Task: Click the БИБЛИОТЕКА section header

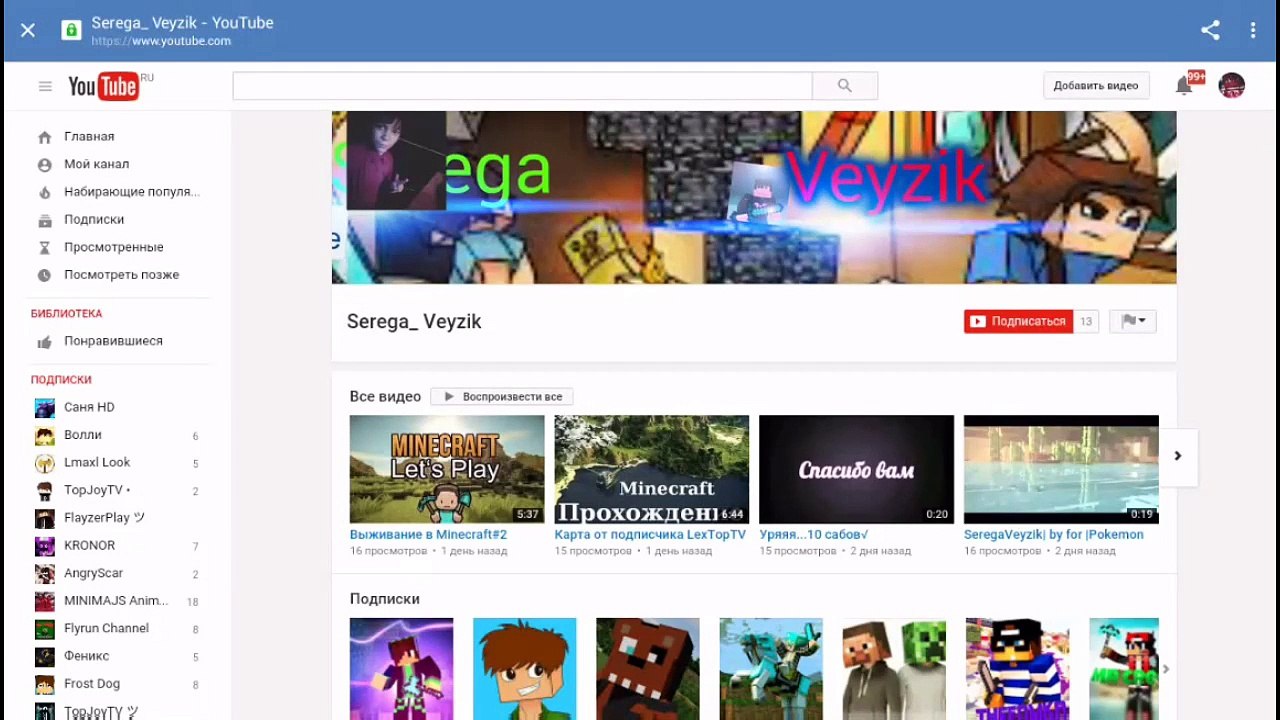Action: [66, 314]
